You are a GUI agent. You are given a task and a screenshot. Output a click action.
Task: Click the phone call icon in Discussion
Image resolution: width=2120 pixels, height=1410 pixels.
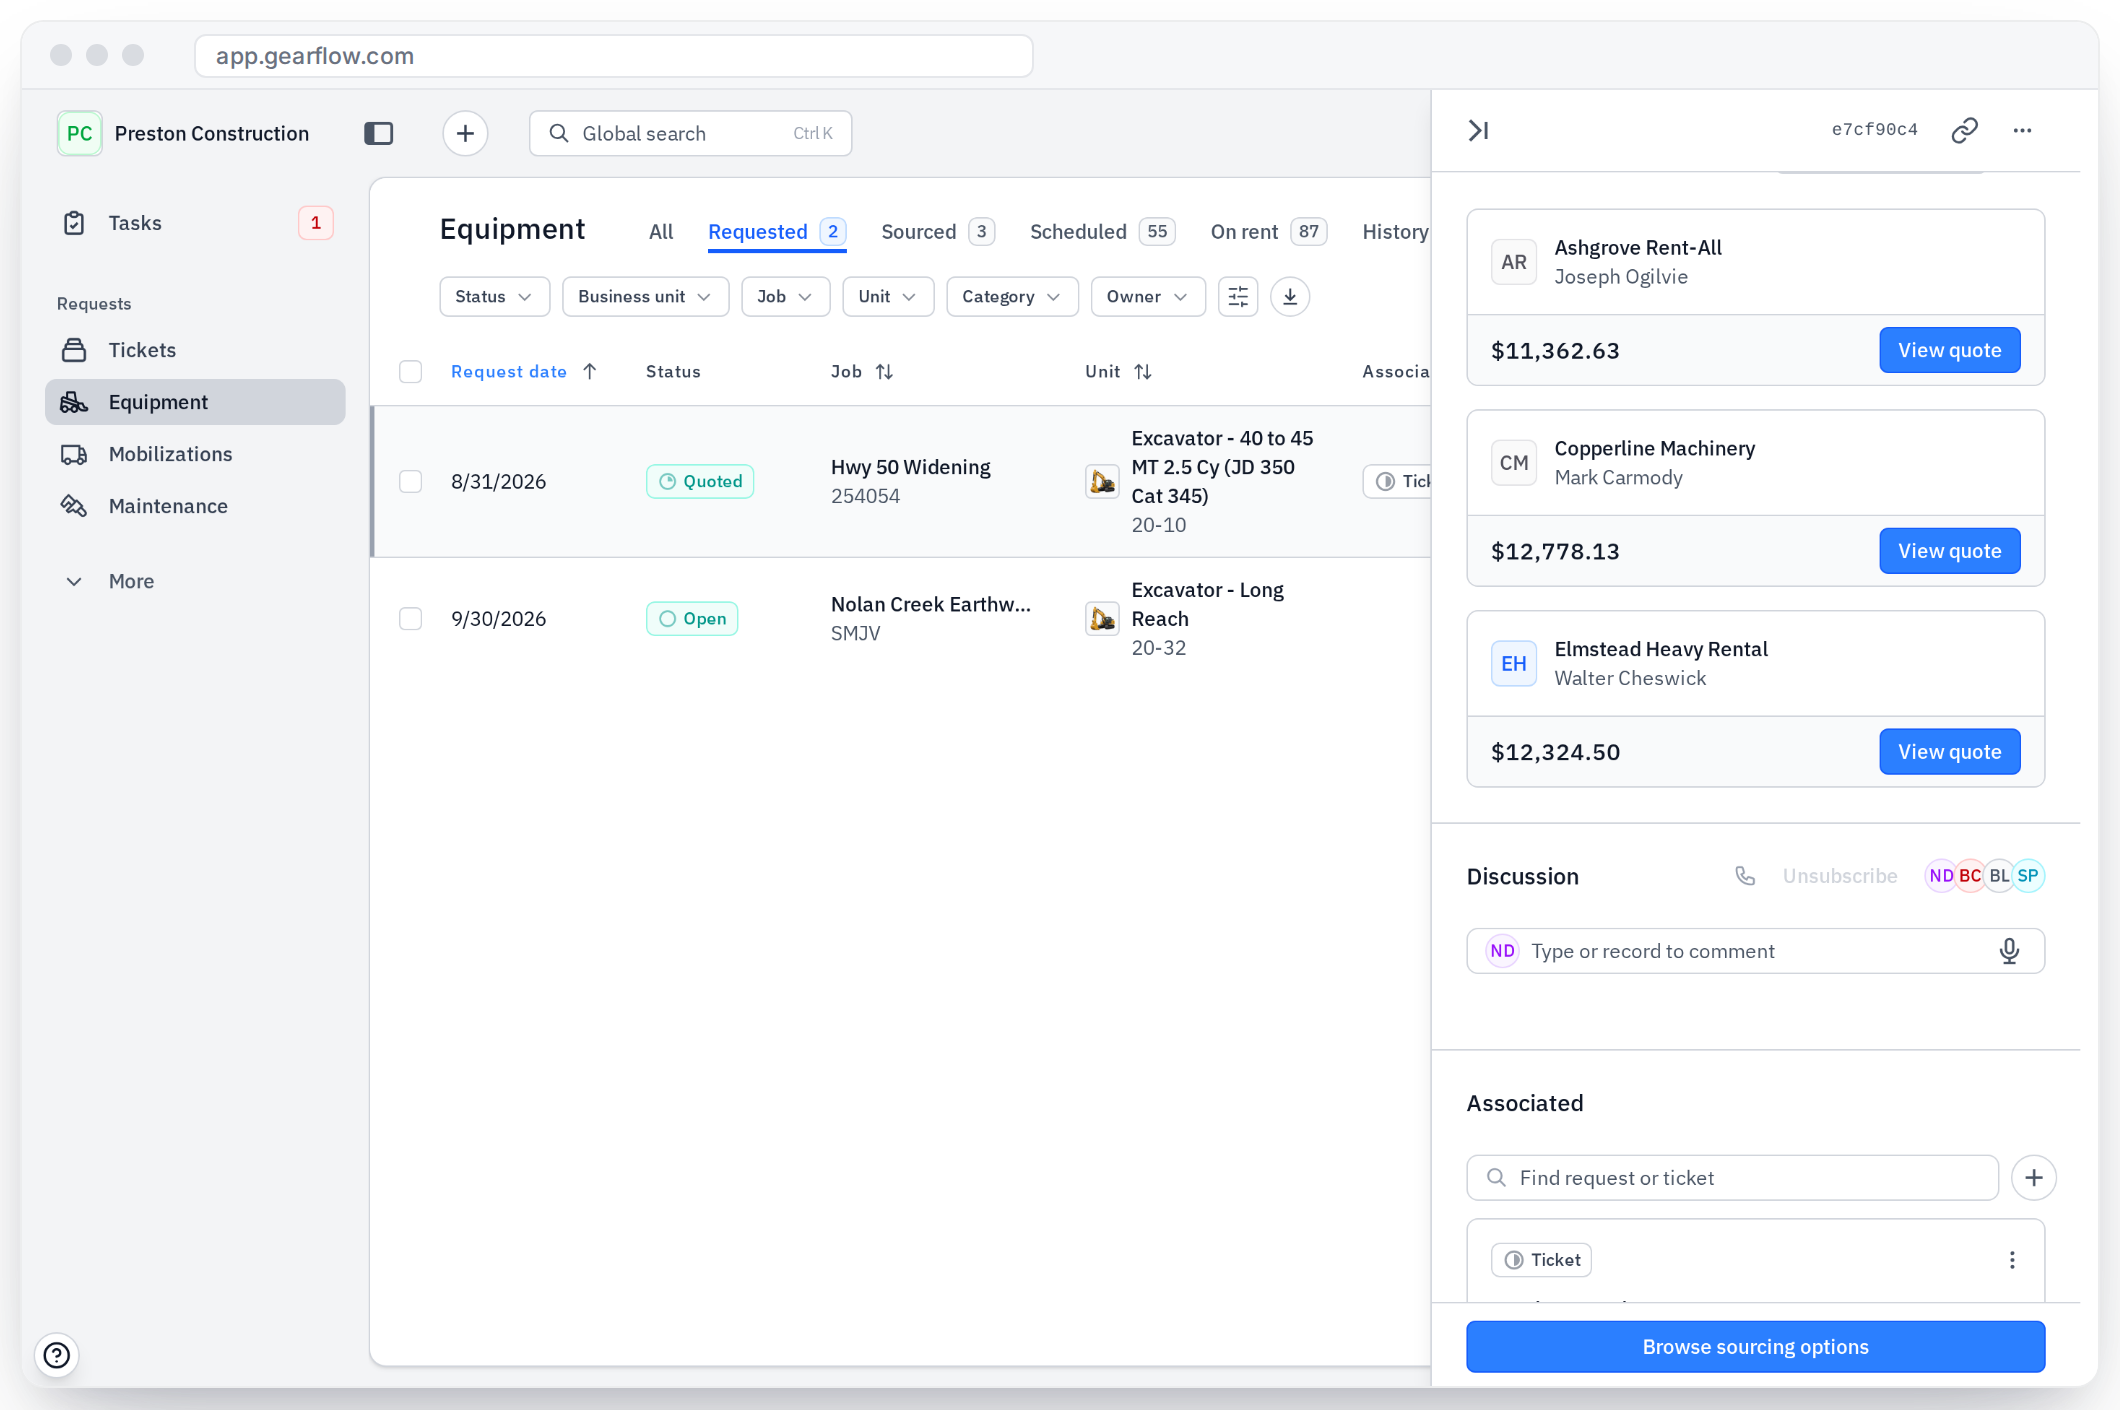click(1745, 876)
